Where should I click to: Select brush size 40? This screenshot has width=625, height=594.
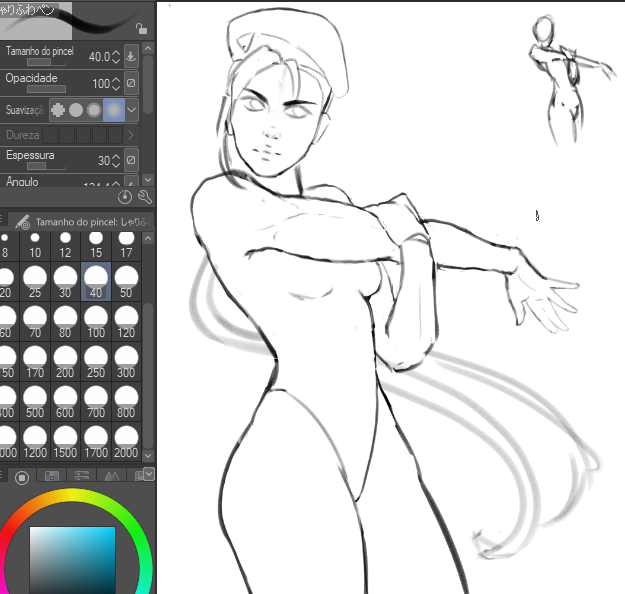pyautogui.click(x=96, y=281)
